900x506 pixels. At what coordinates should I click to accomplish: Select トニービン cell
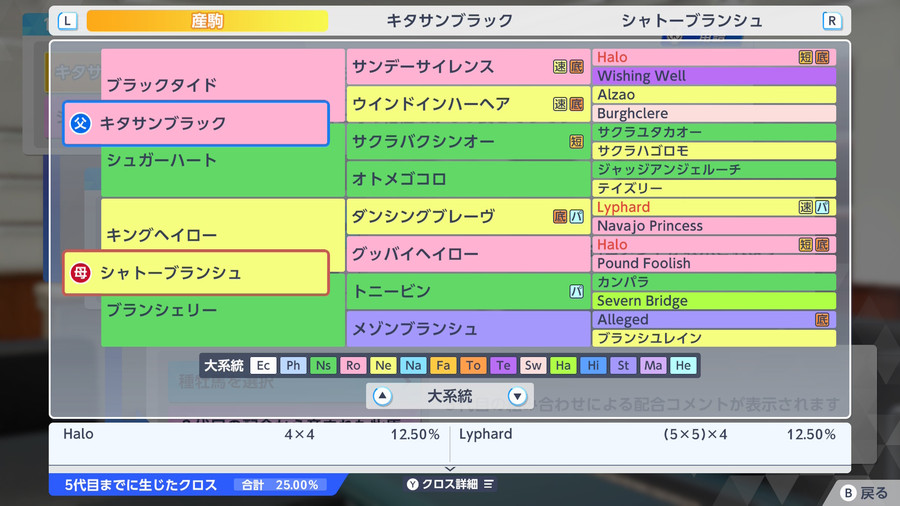click(468, 291)
